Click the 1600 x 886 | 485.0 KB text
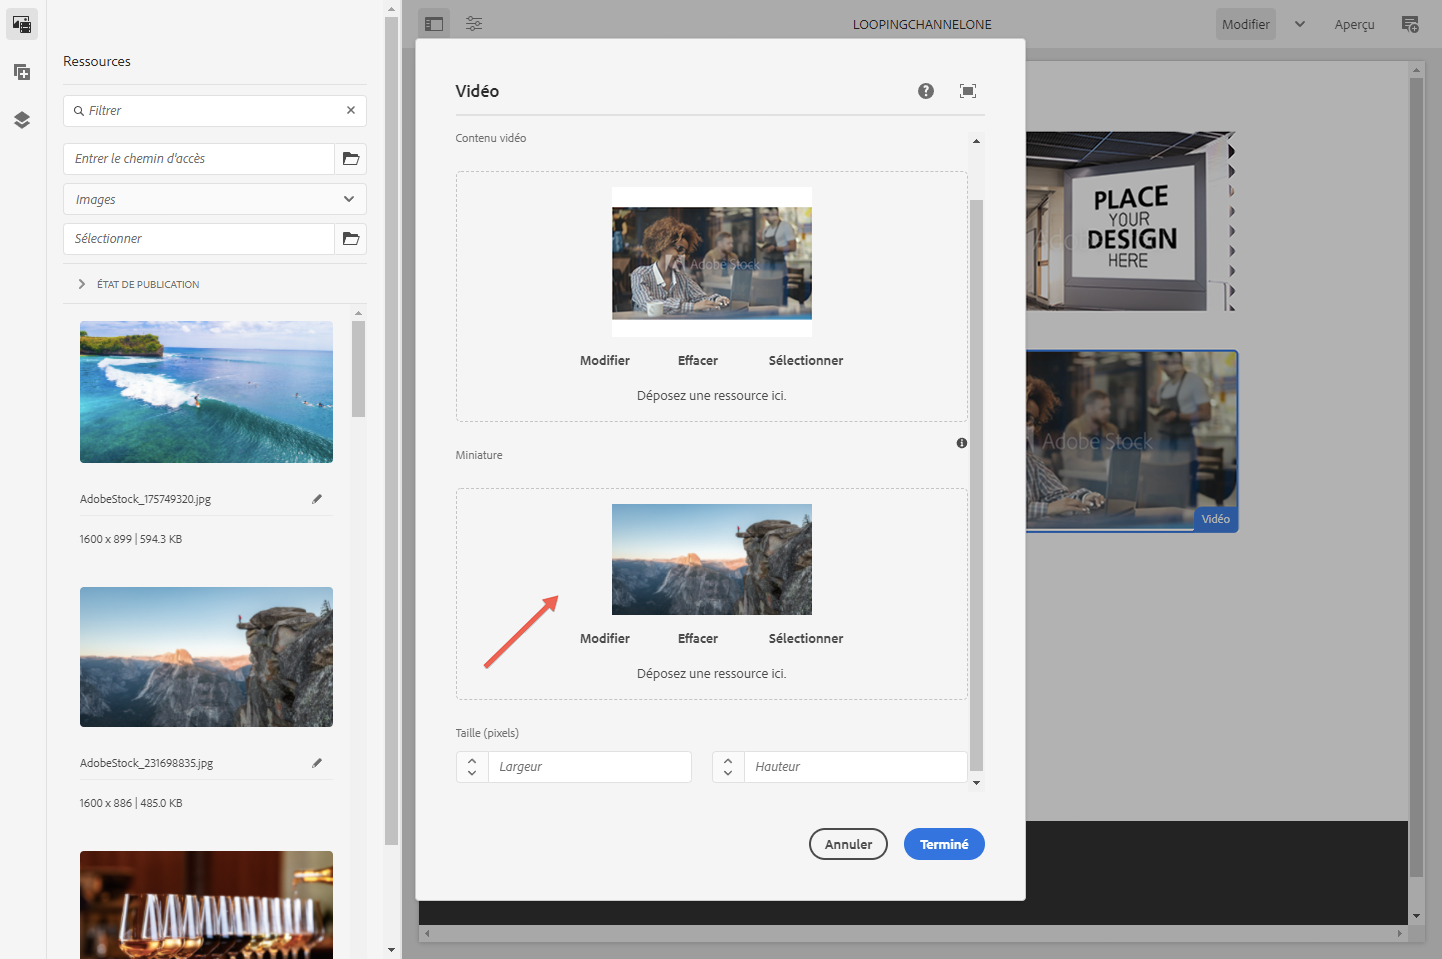This screenshot has height=959, width=1442. [131, 803]
